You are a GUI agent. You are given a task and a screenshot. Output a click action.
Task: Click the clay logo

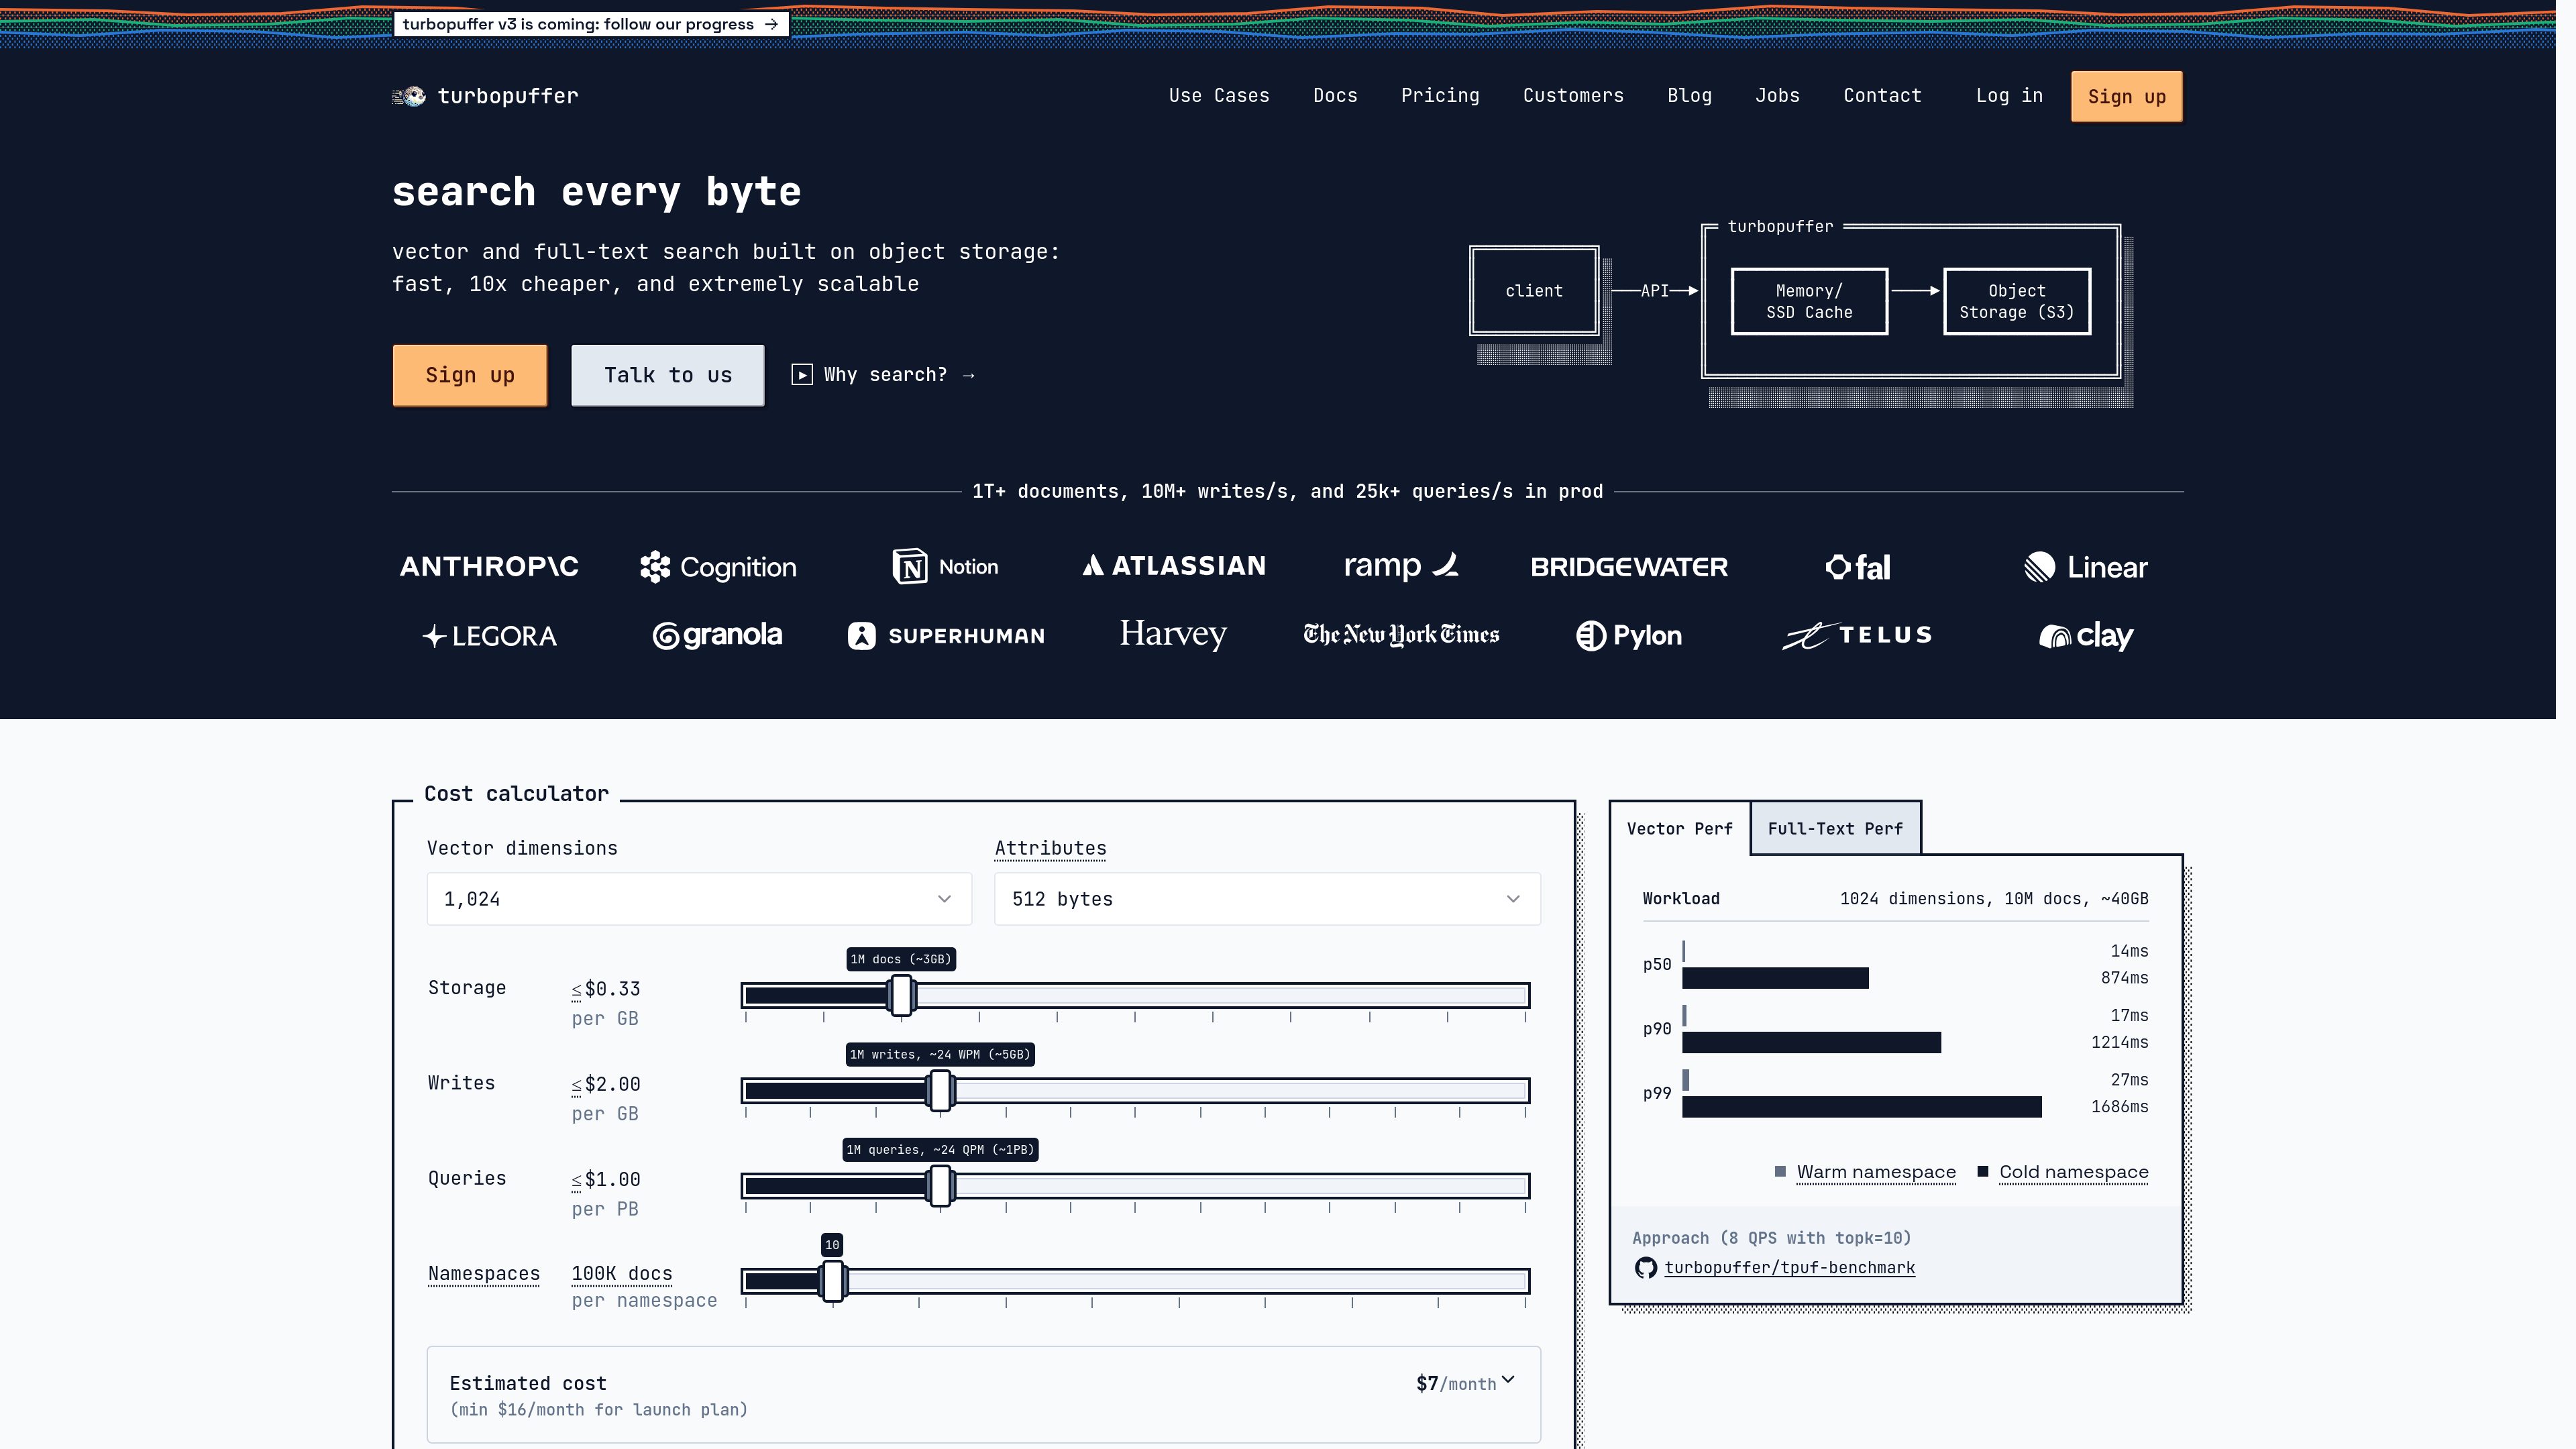pyautogui.click(x=2085, y=636)
